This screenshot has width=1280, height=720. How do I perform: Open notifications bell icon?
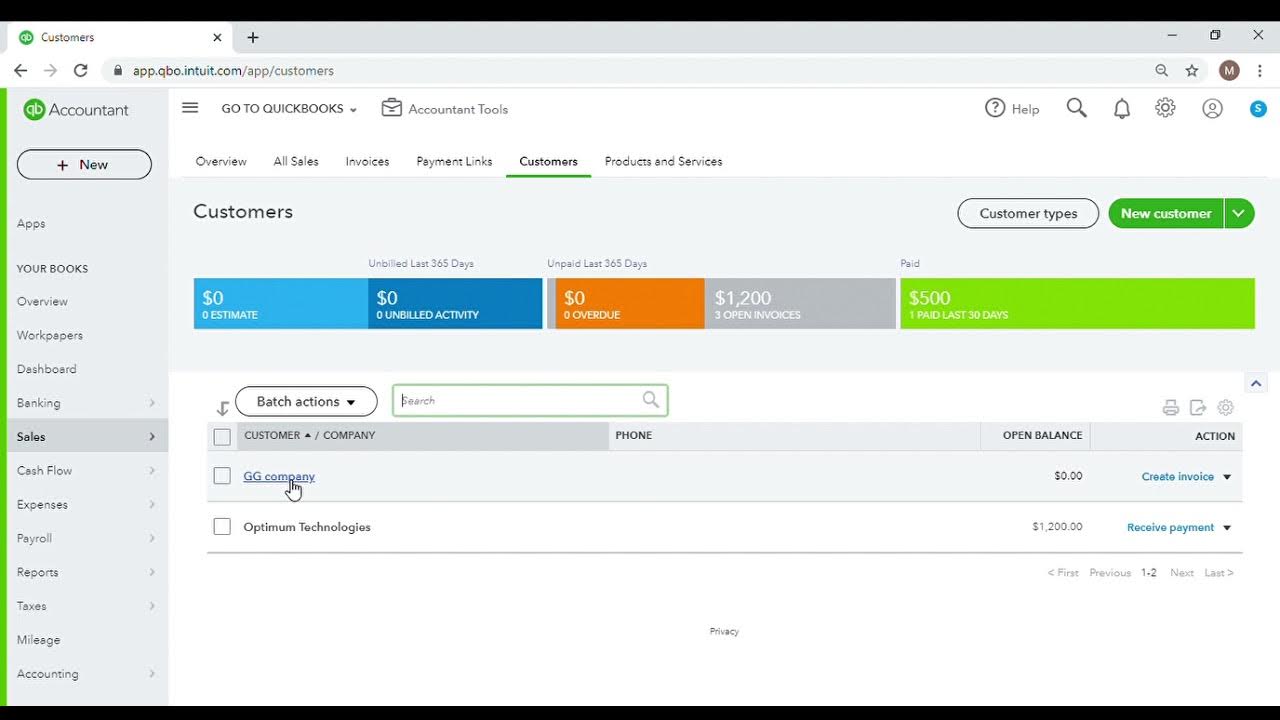(x=1122, y=109)
